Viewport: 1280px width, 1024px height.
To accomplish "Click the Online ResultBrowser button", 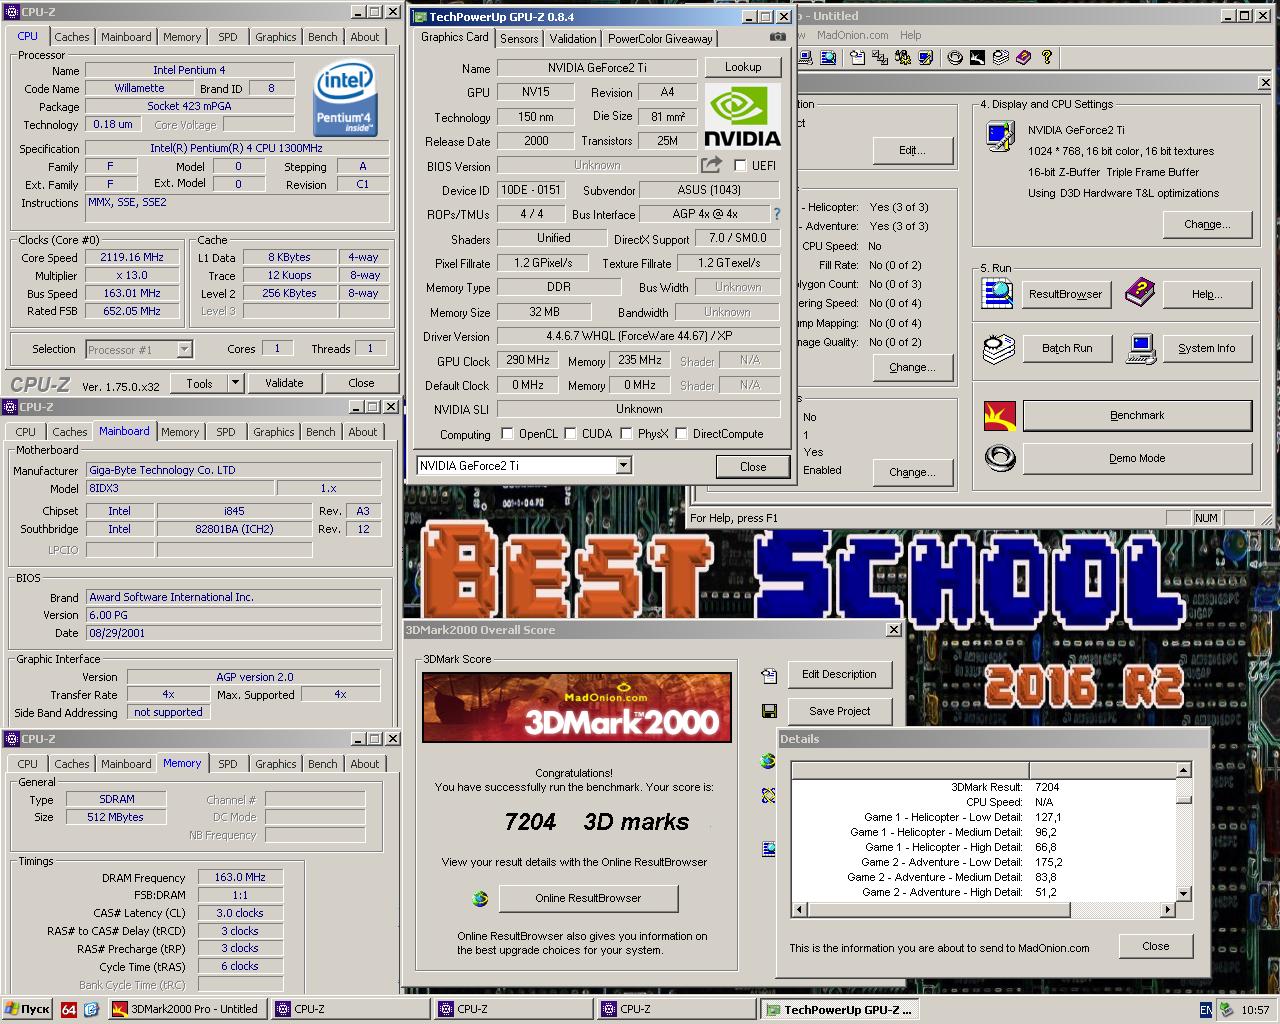I will point(588,898).
